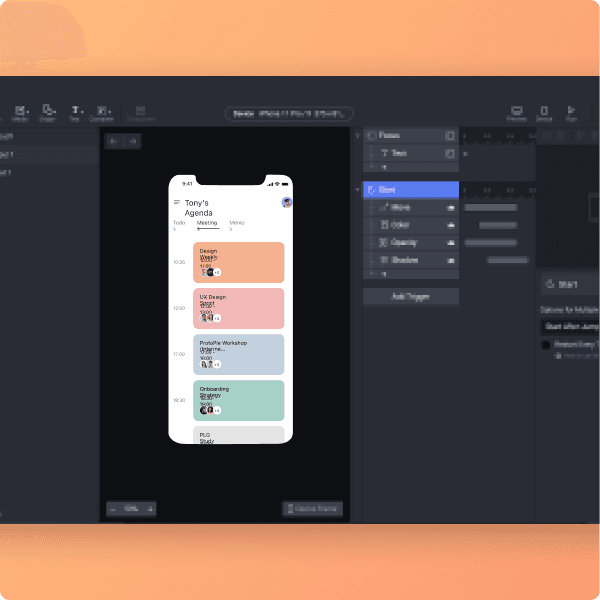Click the Add Trigger button

[x=411, y=297]
